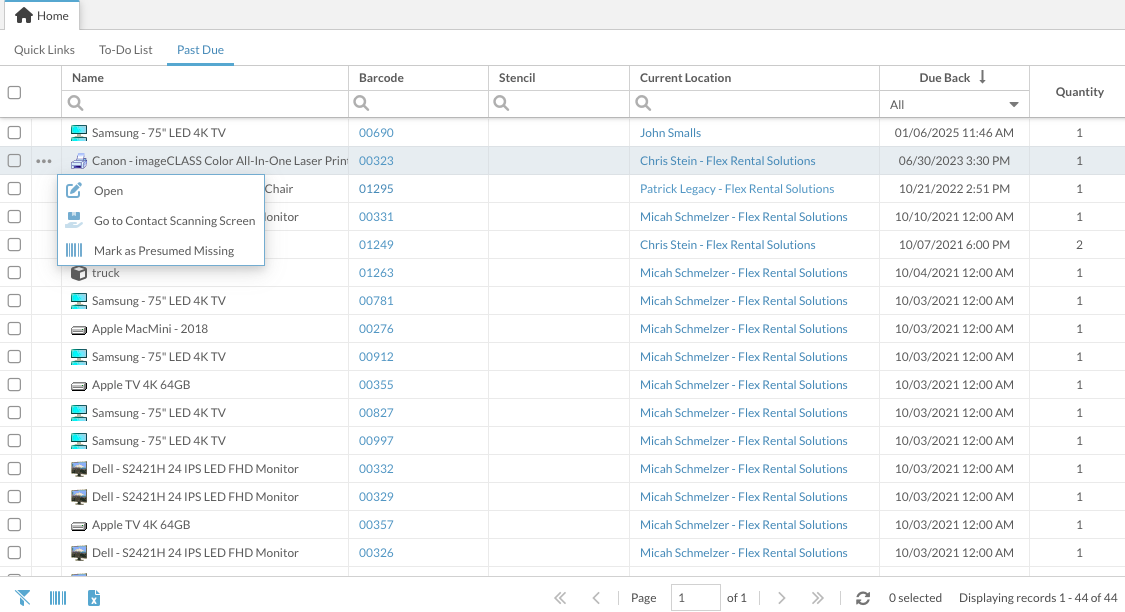The width and height of the screenshot is (1125, 612).
Task: Click the page number input field
Action: click(x=695, y=598)
